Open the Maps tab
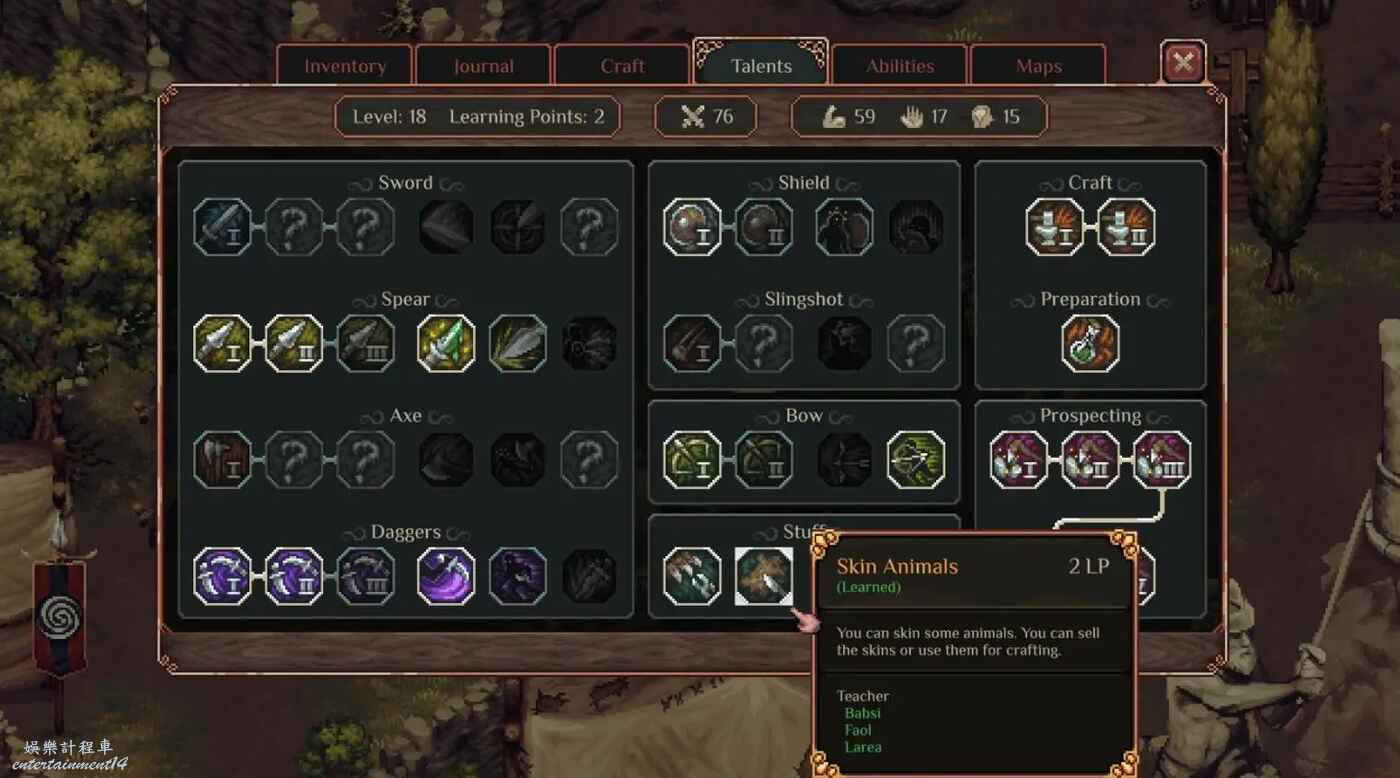 pos(1039,66)
